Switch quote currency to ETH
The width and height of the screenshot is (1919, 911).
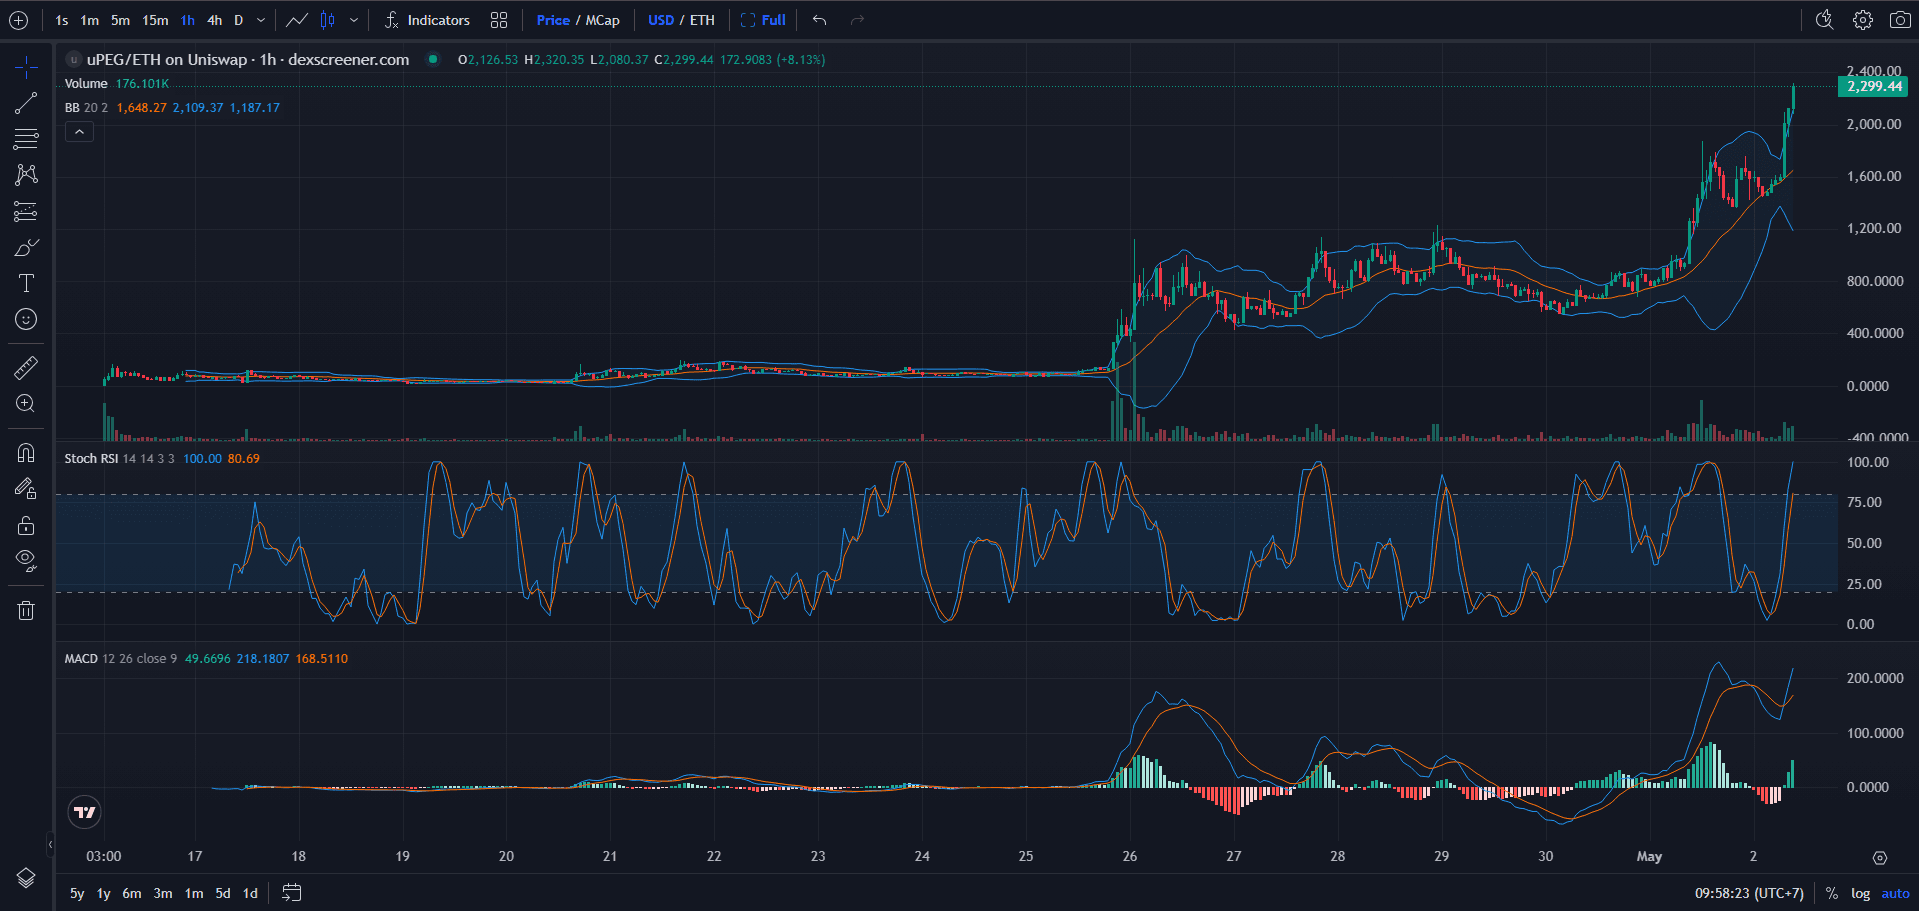tap(702, 20)
